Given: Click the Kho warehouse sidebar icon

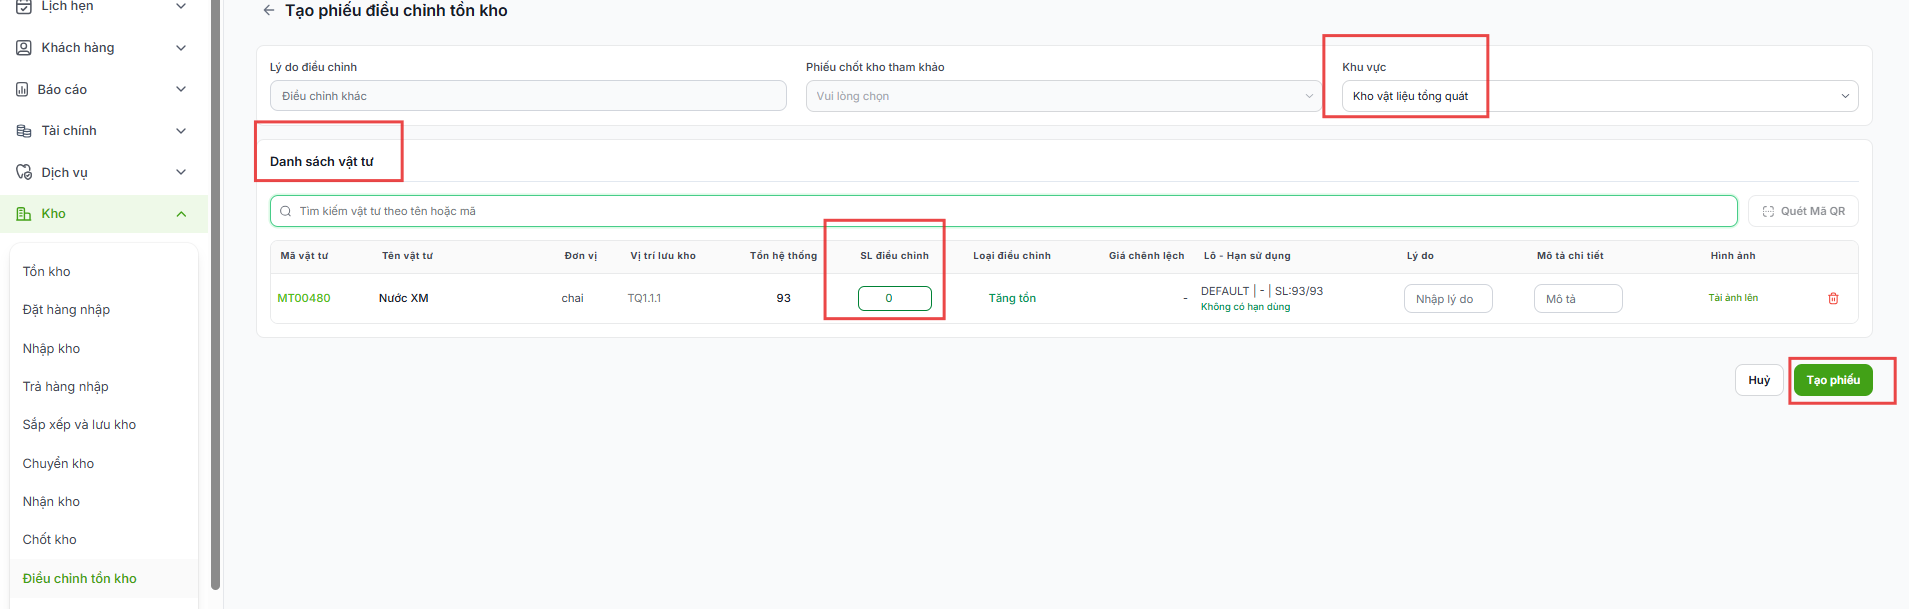Looking at the screenshot, I should (x=24, y=213).
